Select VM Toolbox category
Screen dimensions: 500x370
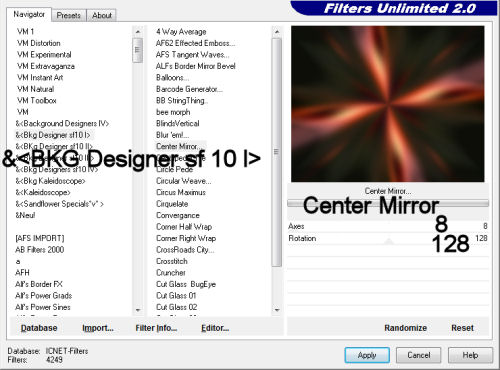click(x=37, y=100)
